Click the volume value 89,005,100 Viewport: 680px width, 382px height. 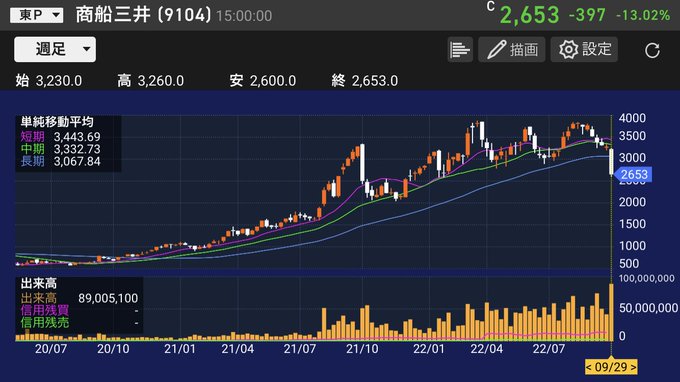click(x=108, y=298)
